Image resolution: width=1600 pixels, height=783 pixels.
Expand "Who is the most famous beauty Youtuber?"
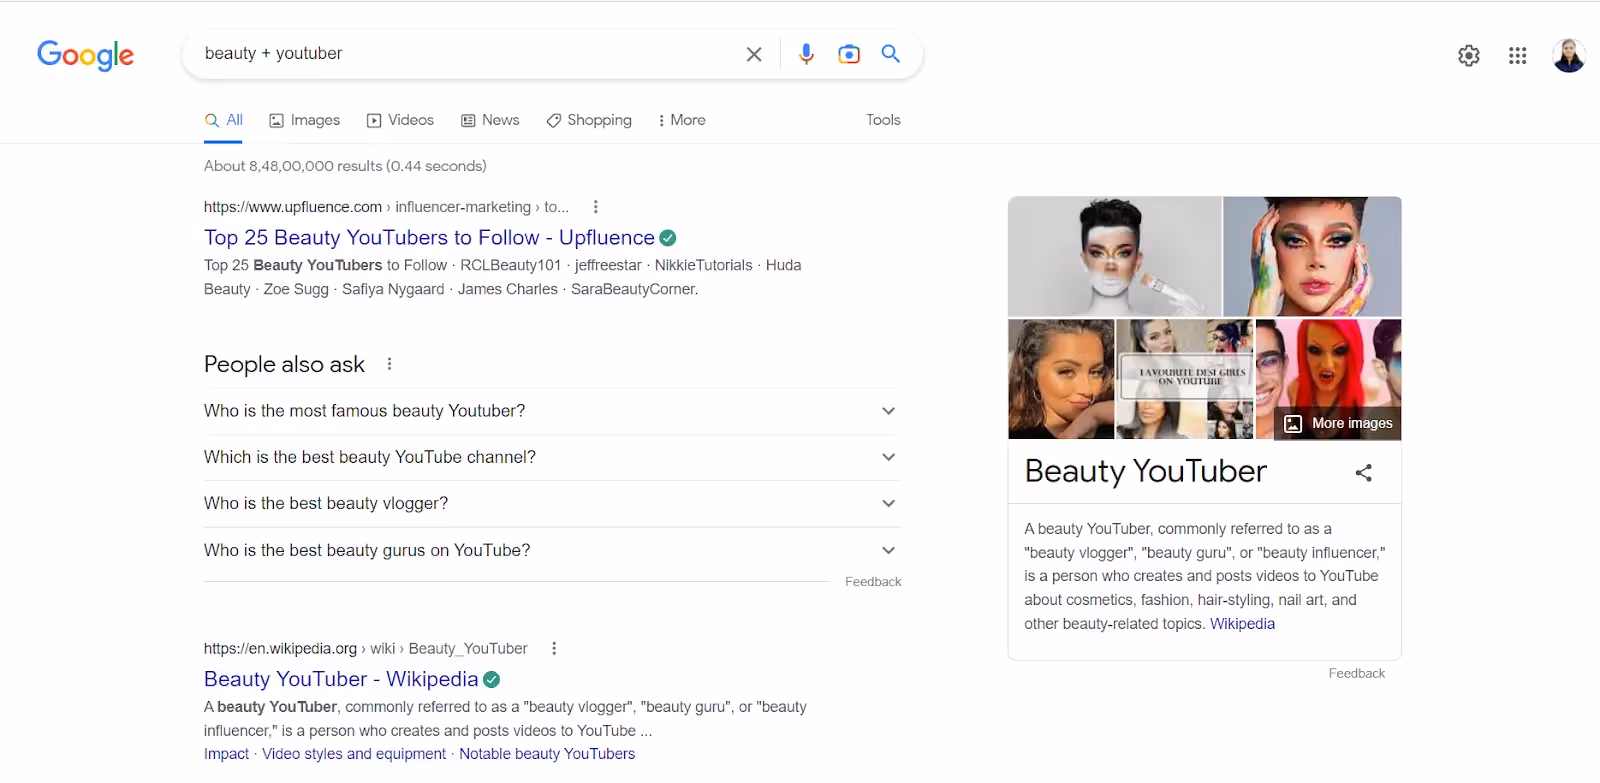pos(552,411)
